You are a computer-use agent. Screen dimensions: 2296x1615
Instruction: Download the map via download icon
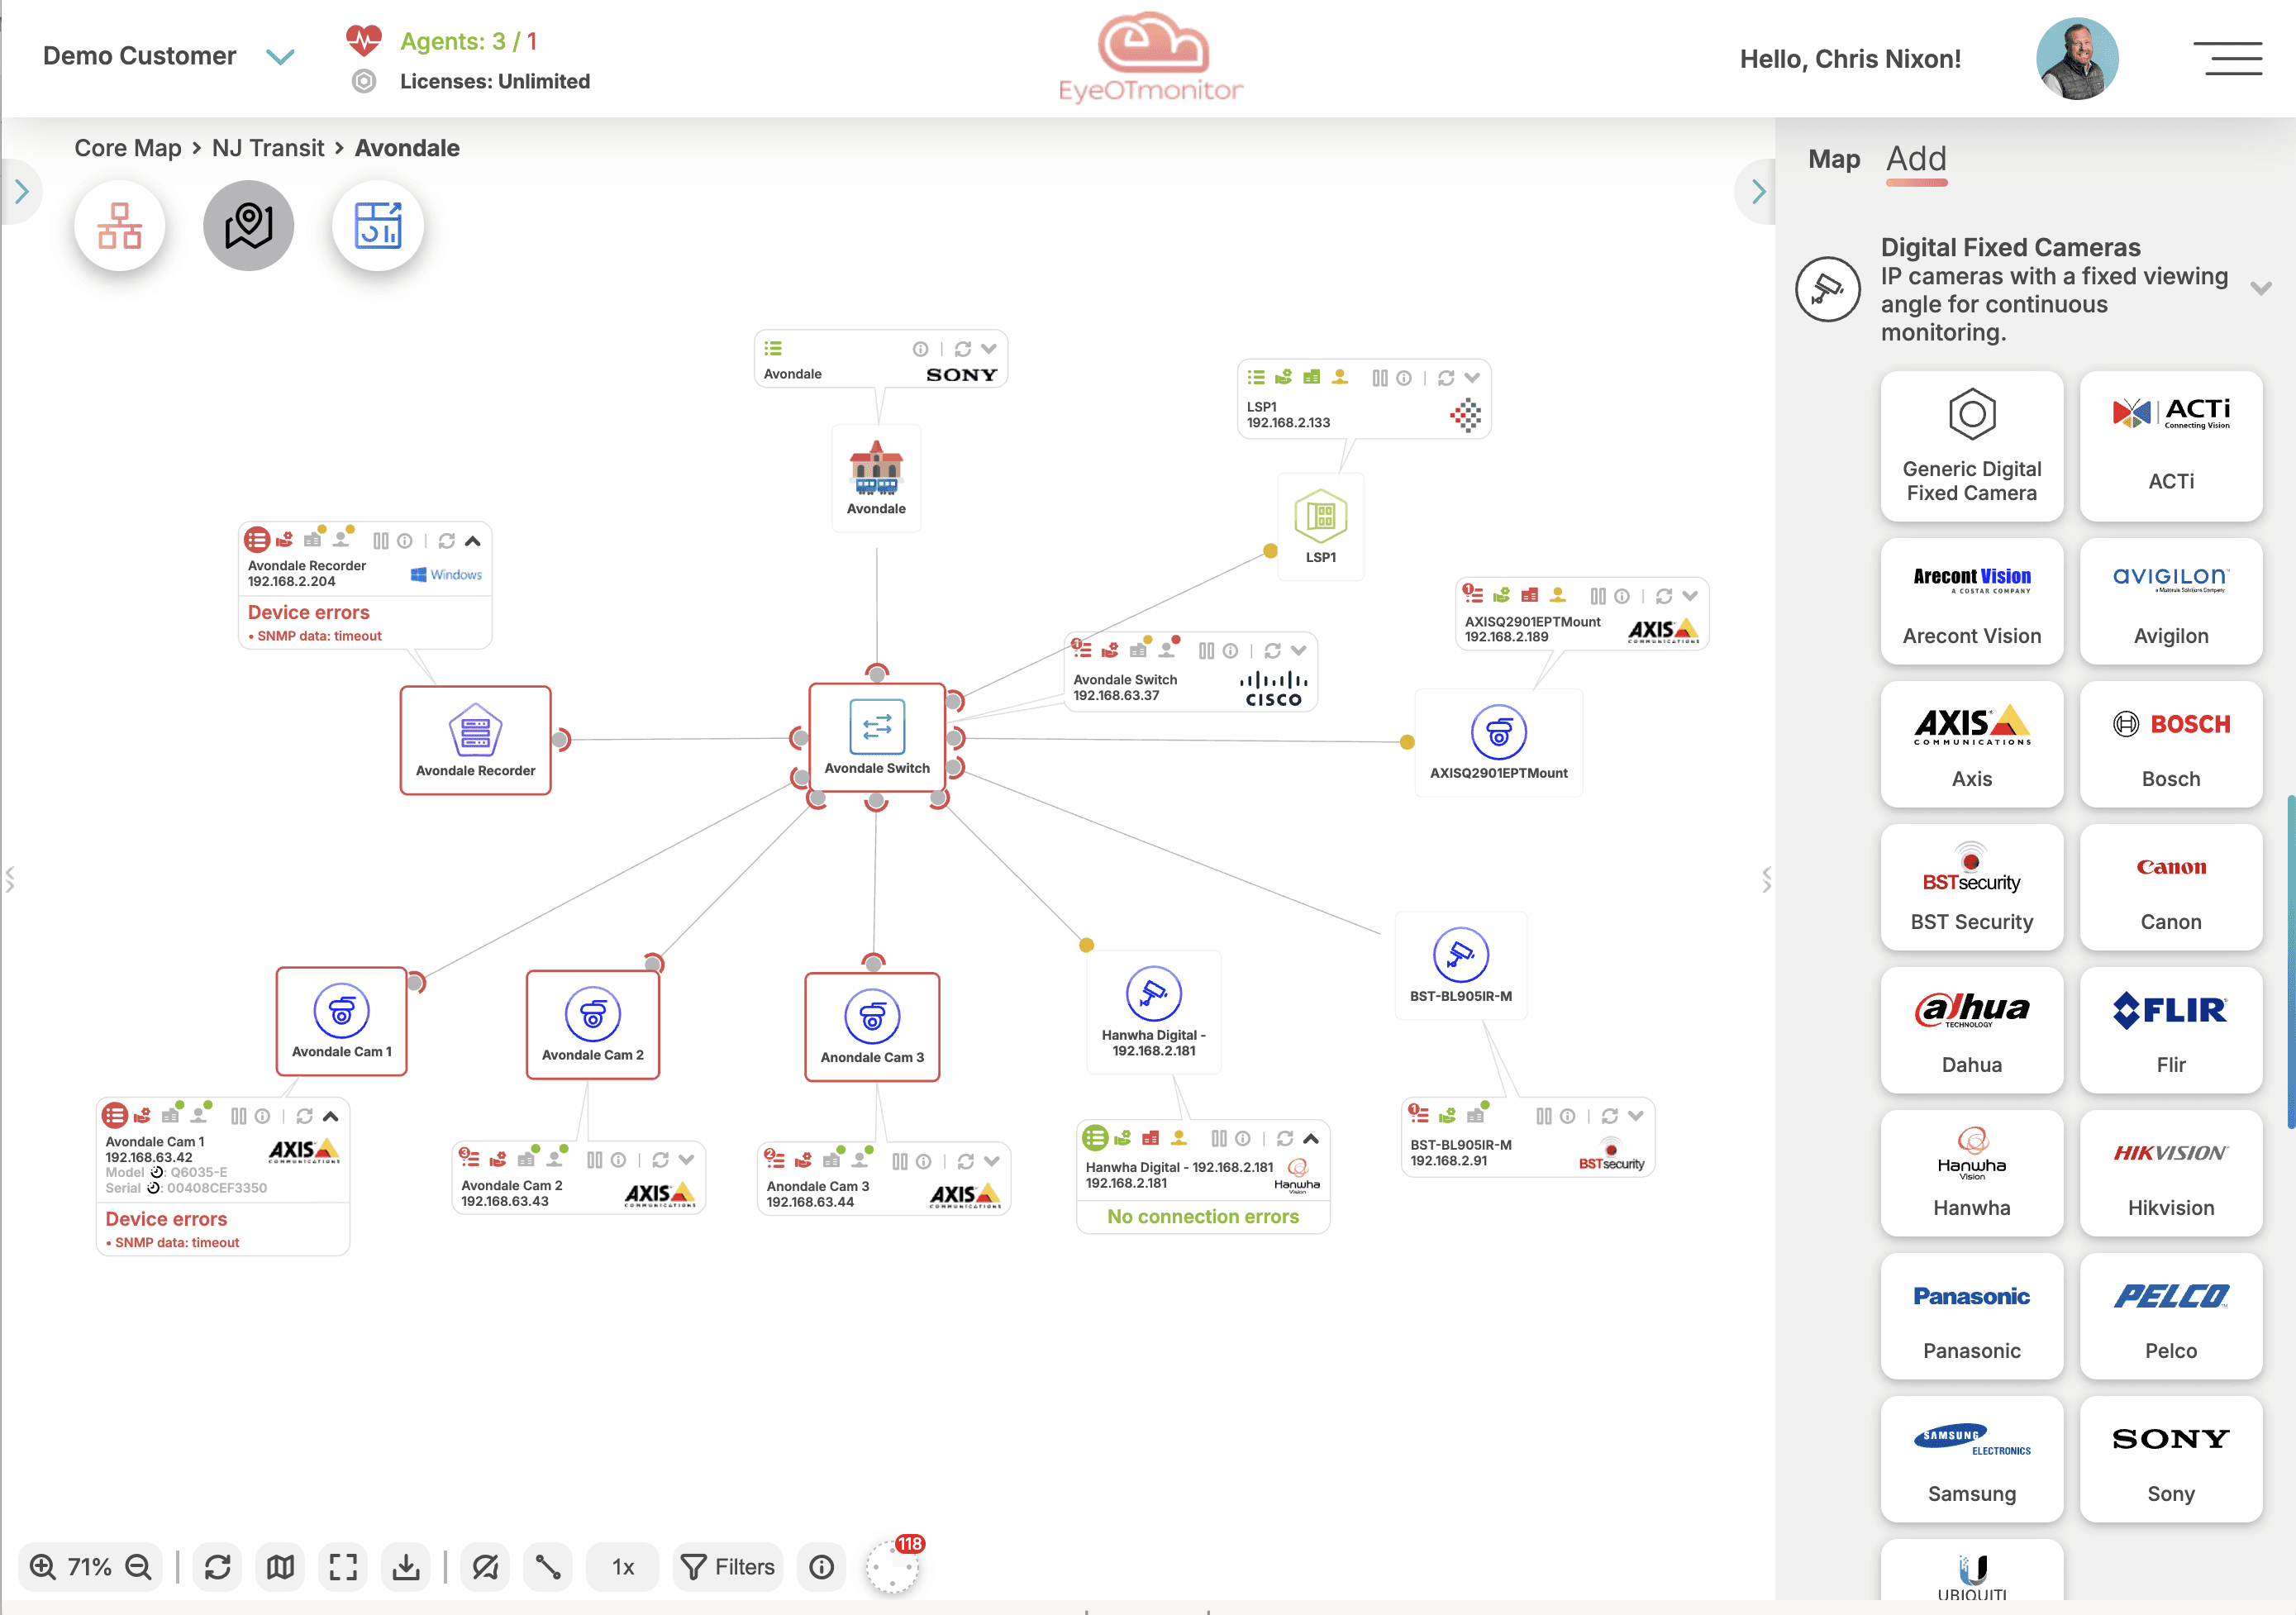[x=406, y=1567]
